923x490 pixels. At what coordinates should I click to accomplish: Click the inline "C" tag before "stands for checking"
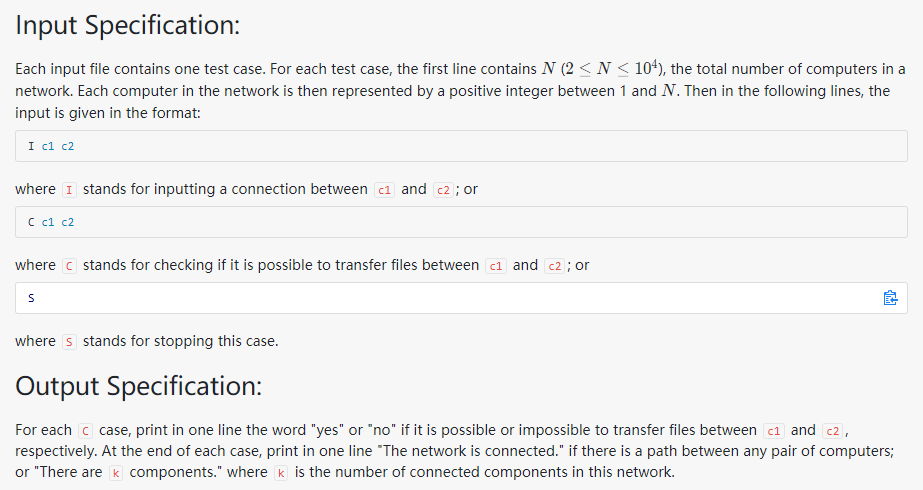click(69, 266)
